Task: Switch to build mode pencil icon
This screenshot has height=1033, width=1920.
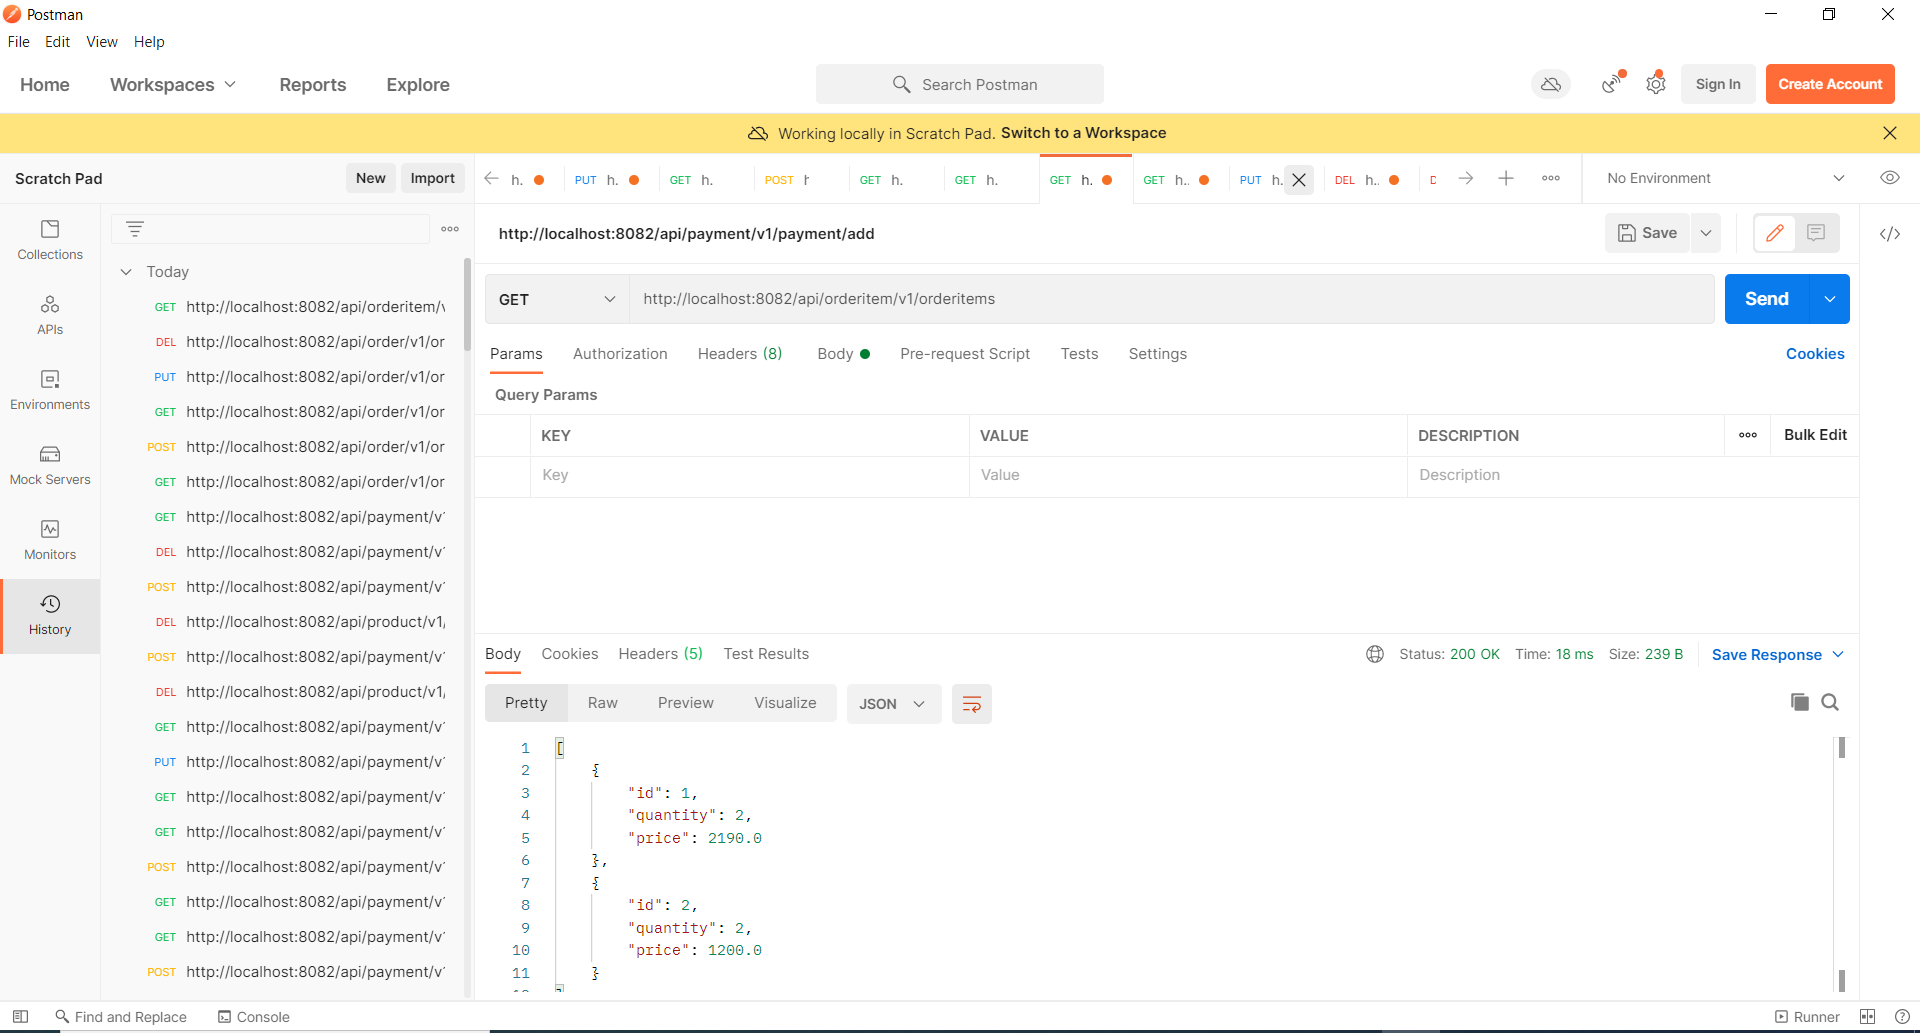Action: point(1775,233)
